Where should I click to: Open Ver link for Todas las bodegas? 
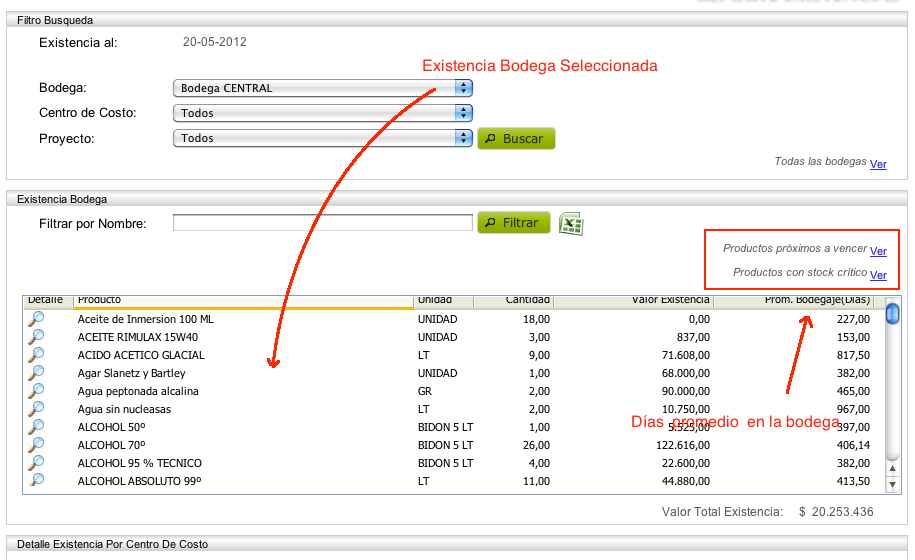point(878,164)
